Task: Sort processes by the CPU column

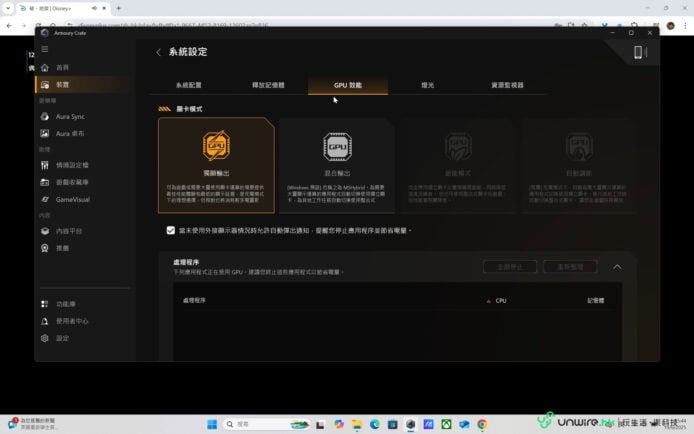Action: 499,300
